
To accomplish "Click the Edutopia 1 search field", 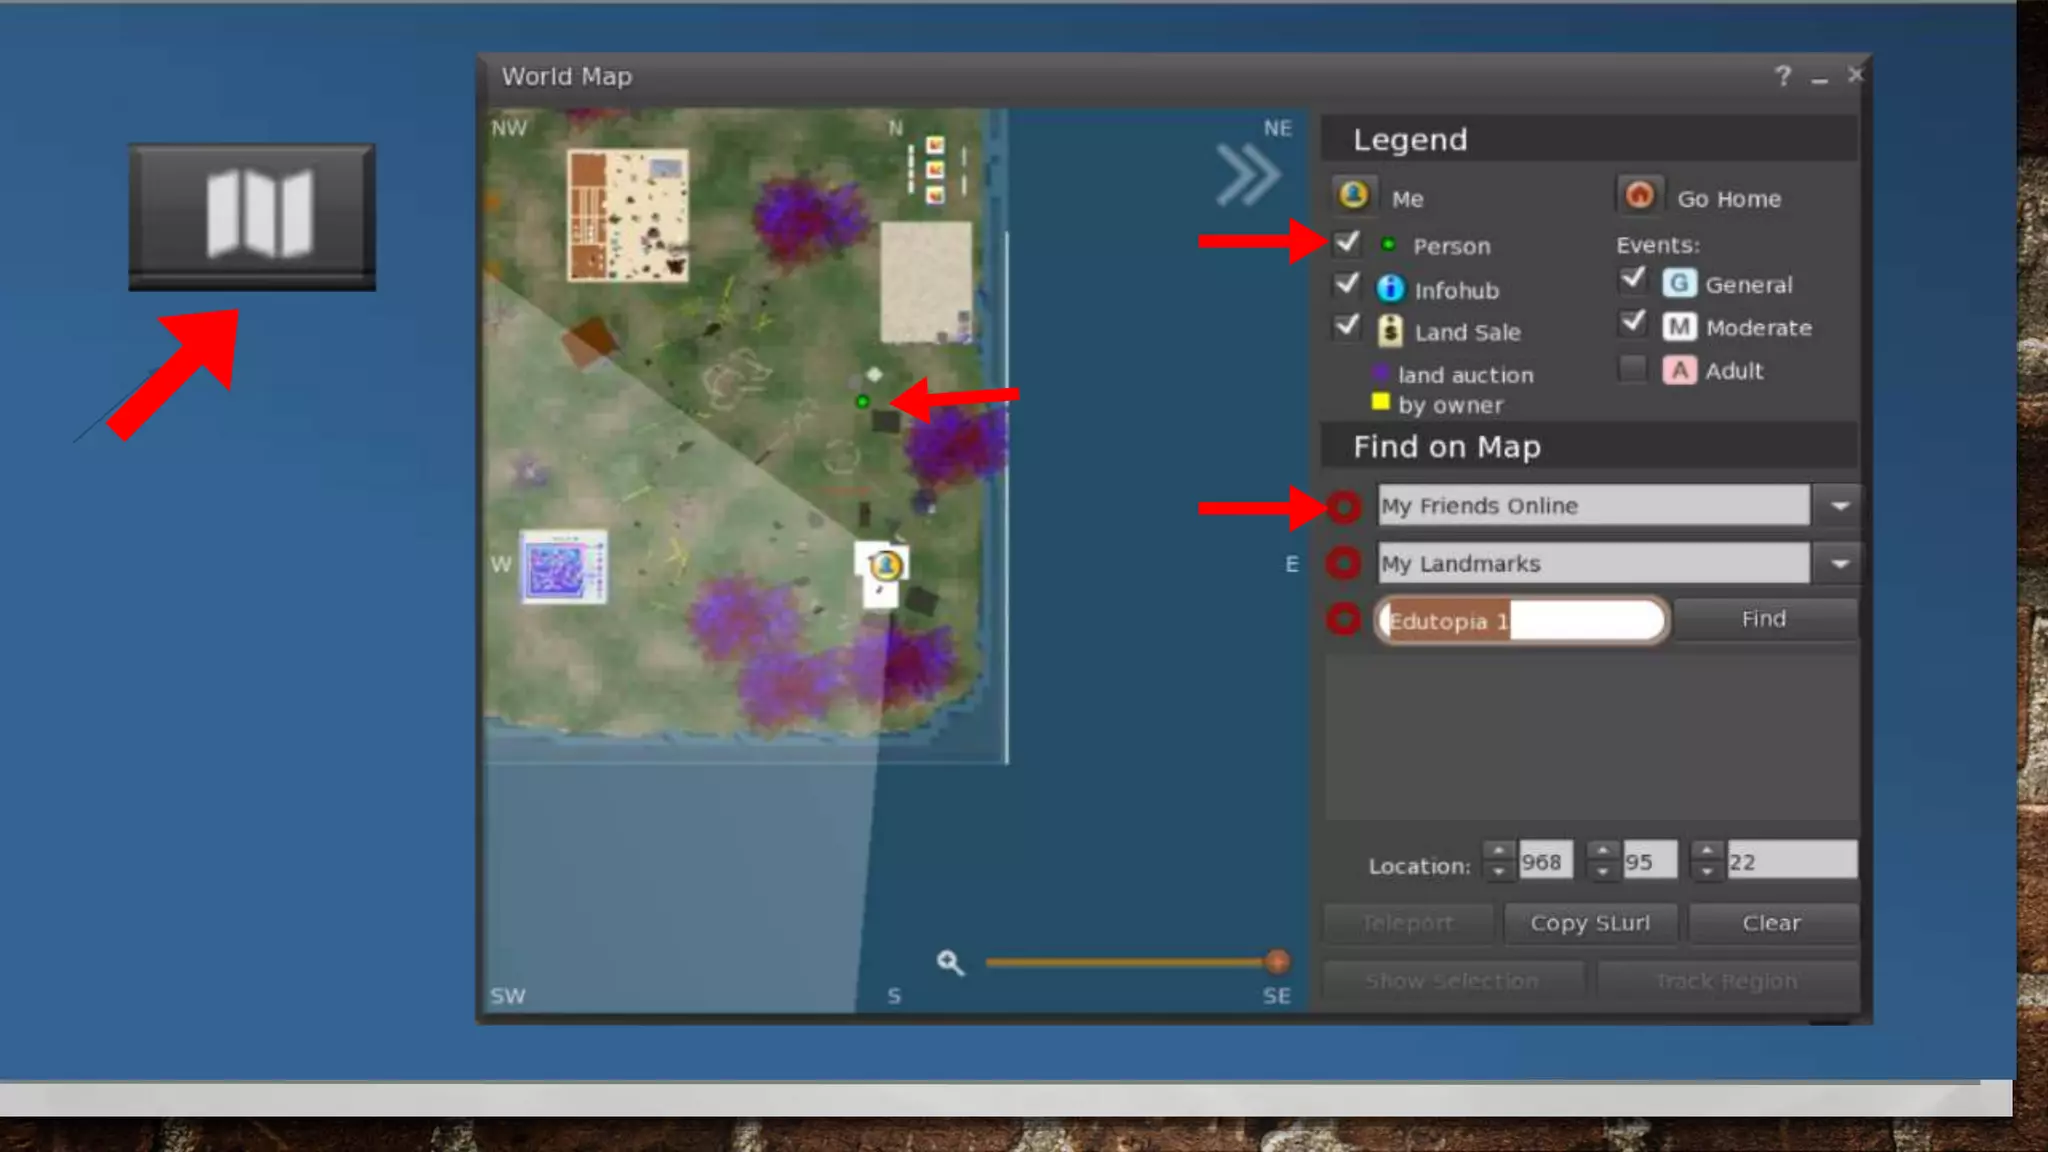I will coord(1520,621).
